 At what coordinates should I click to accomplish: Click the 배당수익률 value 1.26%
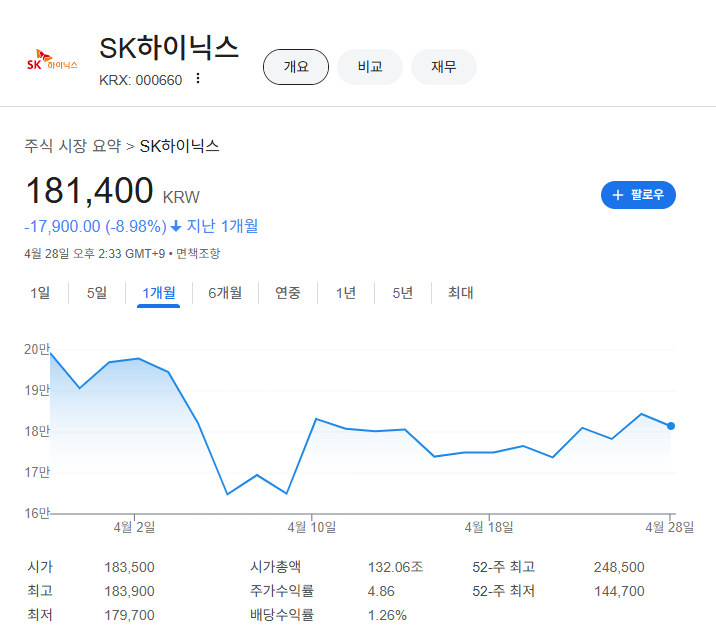[387, 615]
